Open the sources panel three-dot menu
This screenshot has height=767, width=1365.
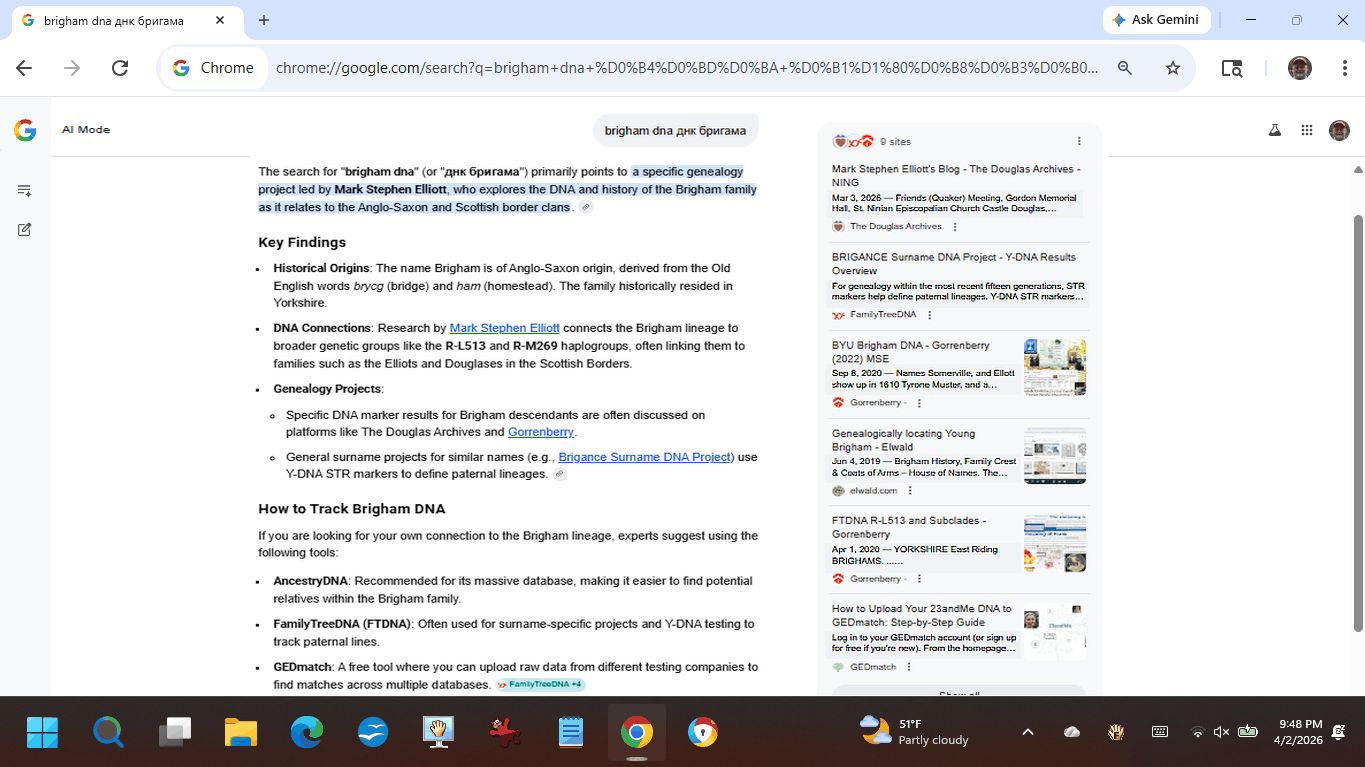click(x=1079, y=141)
